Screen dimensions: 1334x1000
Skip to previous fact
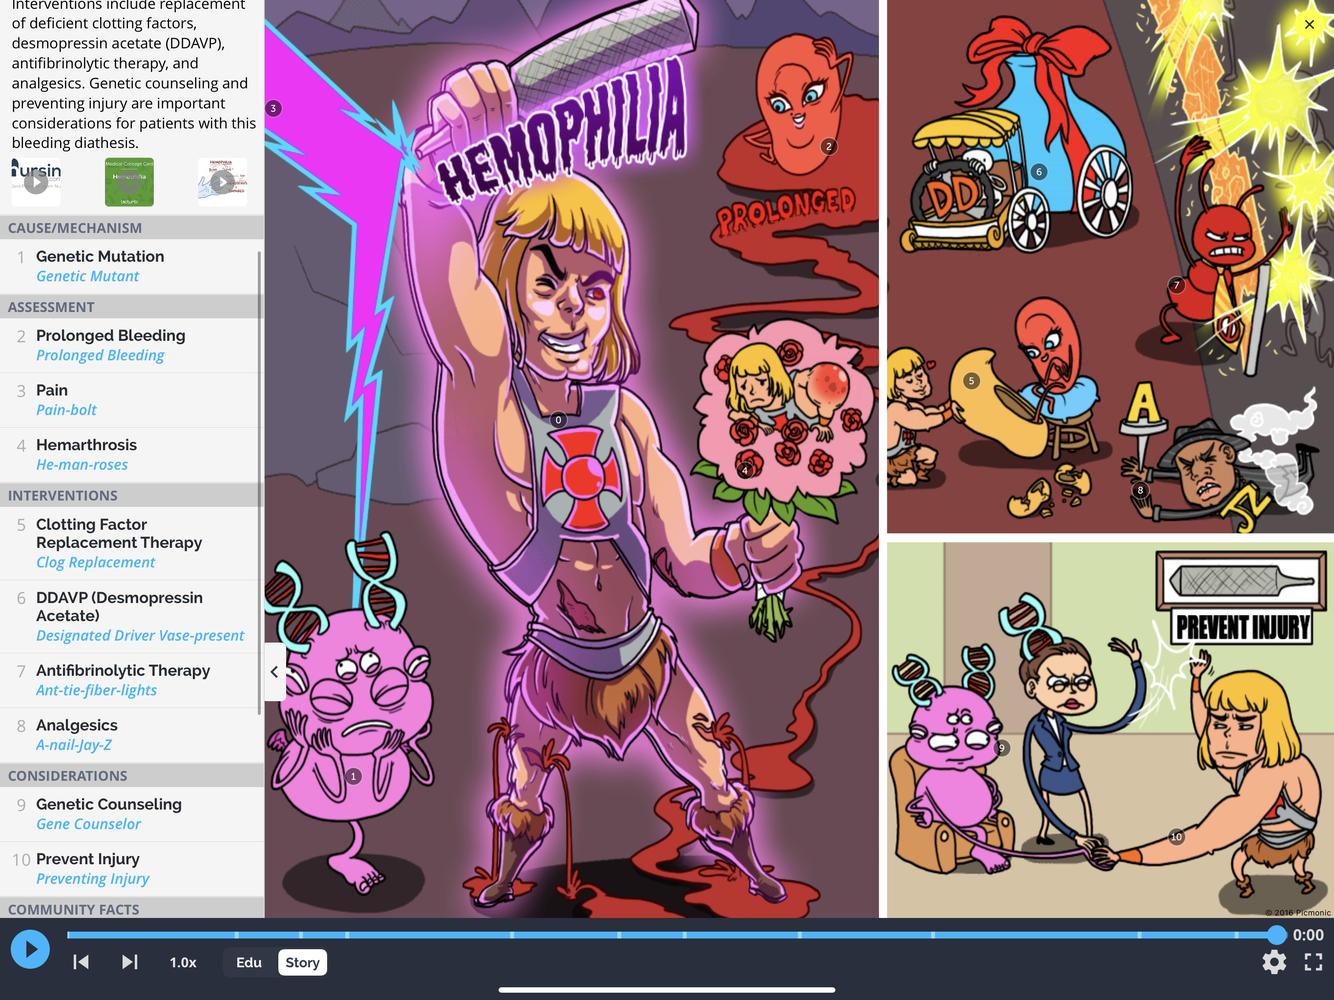coord(81,962)
